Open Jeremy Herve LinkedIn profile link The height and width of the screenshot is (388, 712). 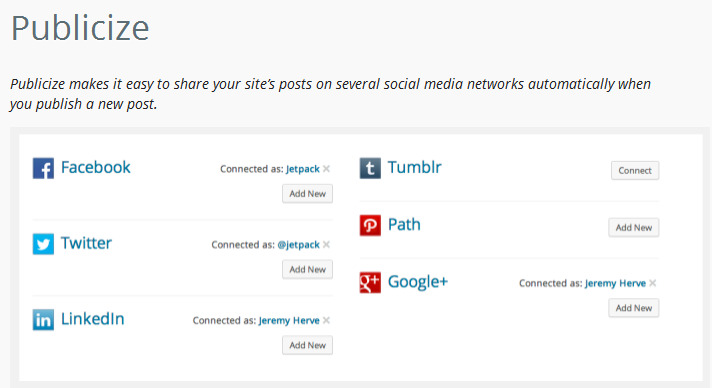pos(289,321)
